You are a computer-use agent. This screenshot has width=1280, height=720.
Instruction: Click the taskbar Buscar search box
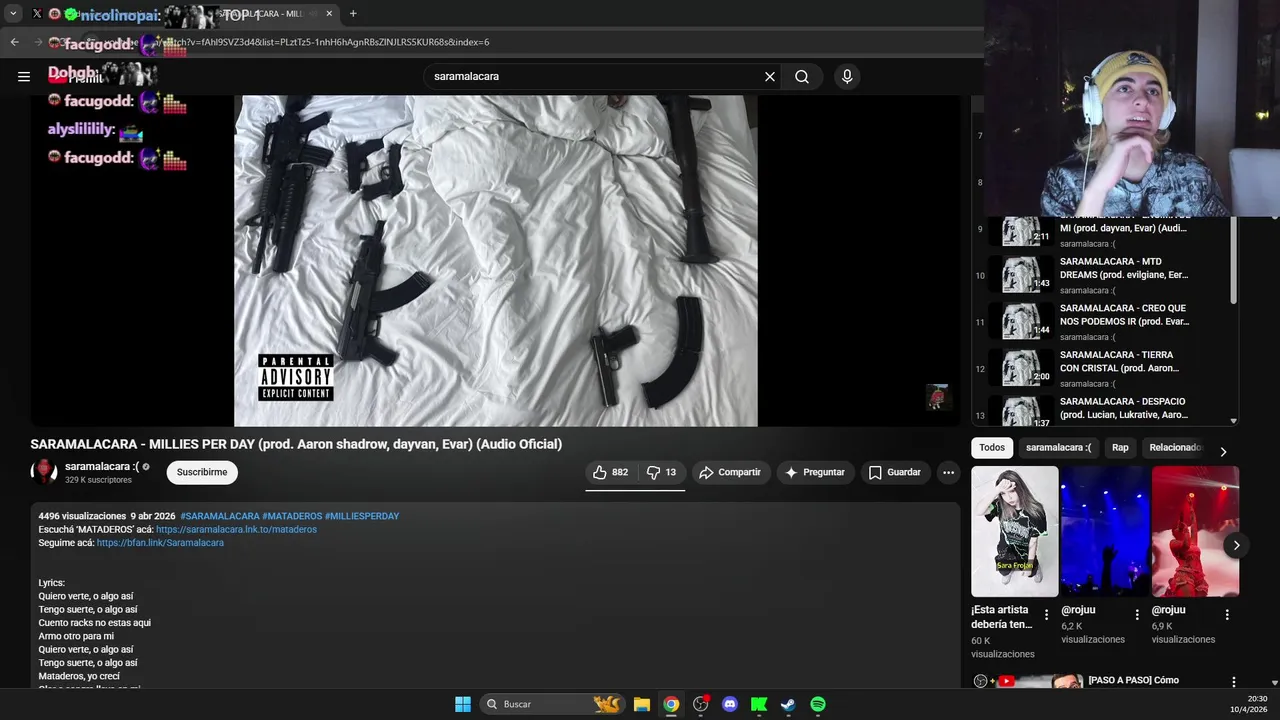pos(551,704)
